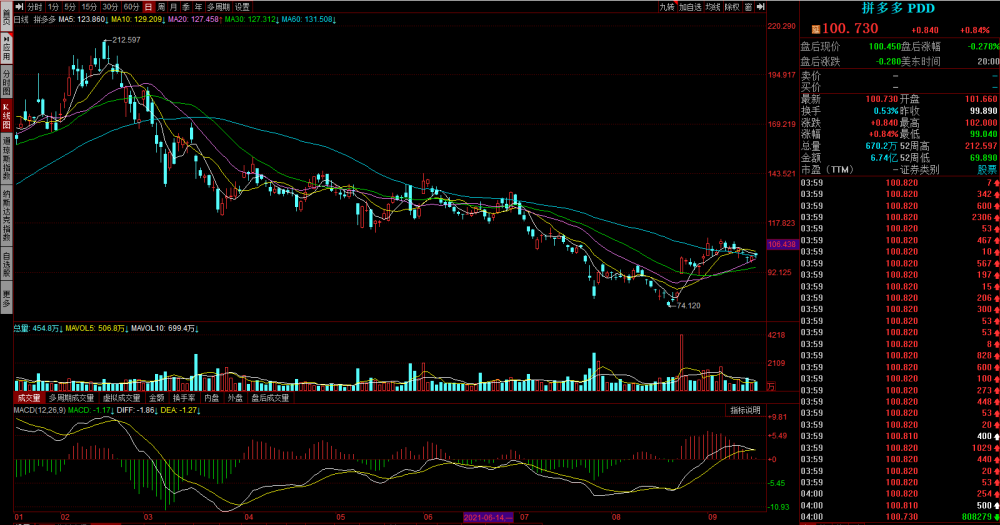Click the 52周低 value 69.890
This screenshot has width=1000, height=525.
click(x=983, y=158)
